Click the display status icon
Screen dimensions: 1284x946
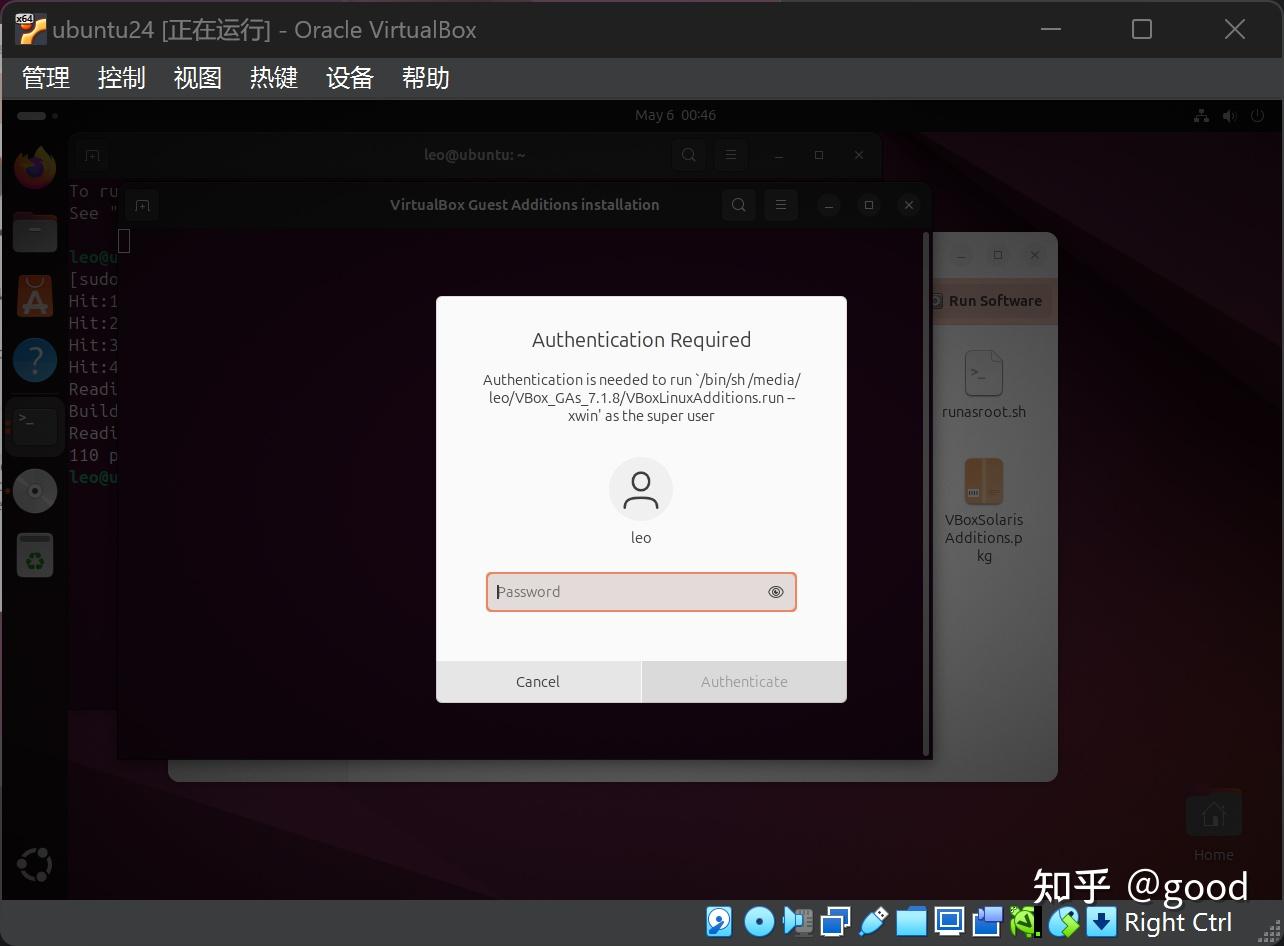tap(947, 921)
